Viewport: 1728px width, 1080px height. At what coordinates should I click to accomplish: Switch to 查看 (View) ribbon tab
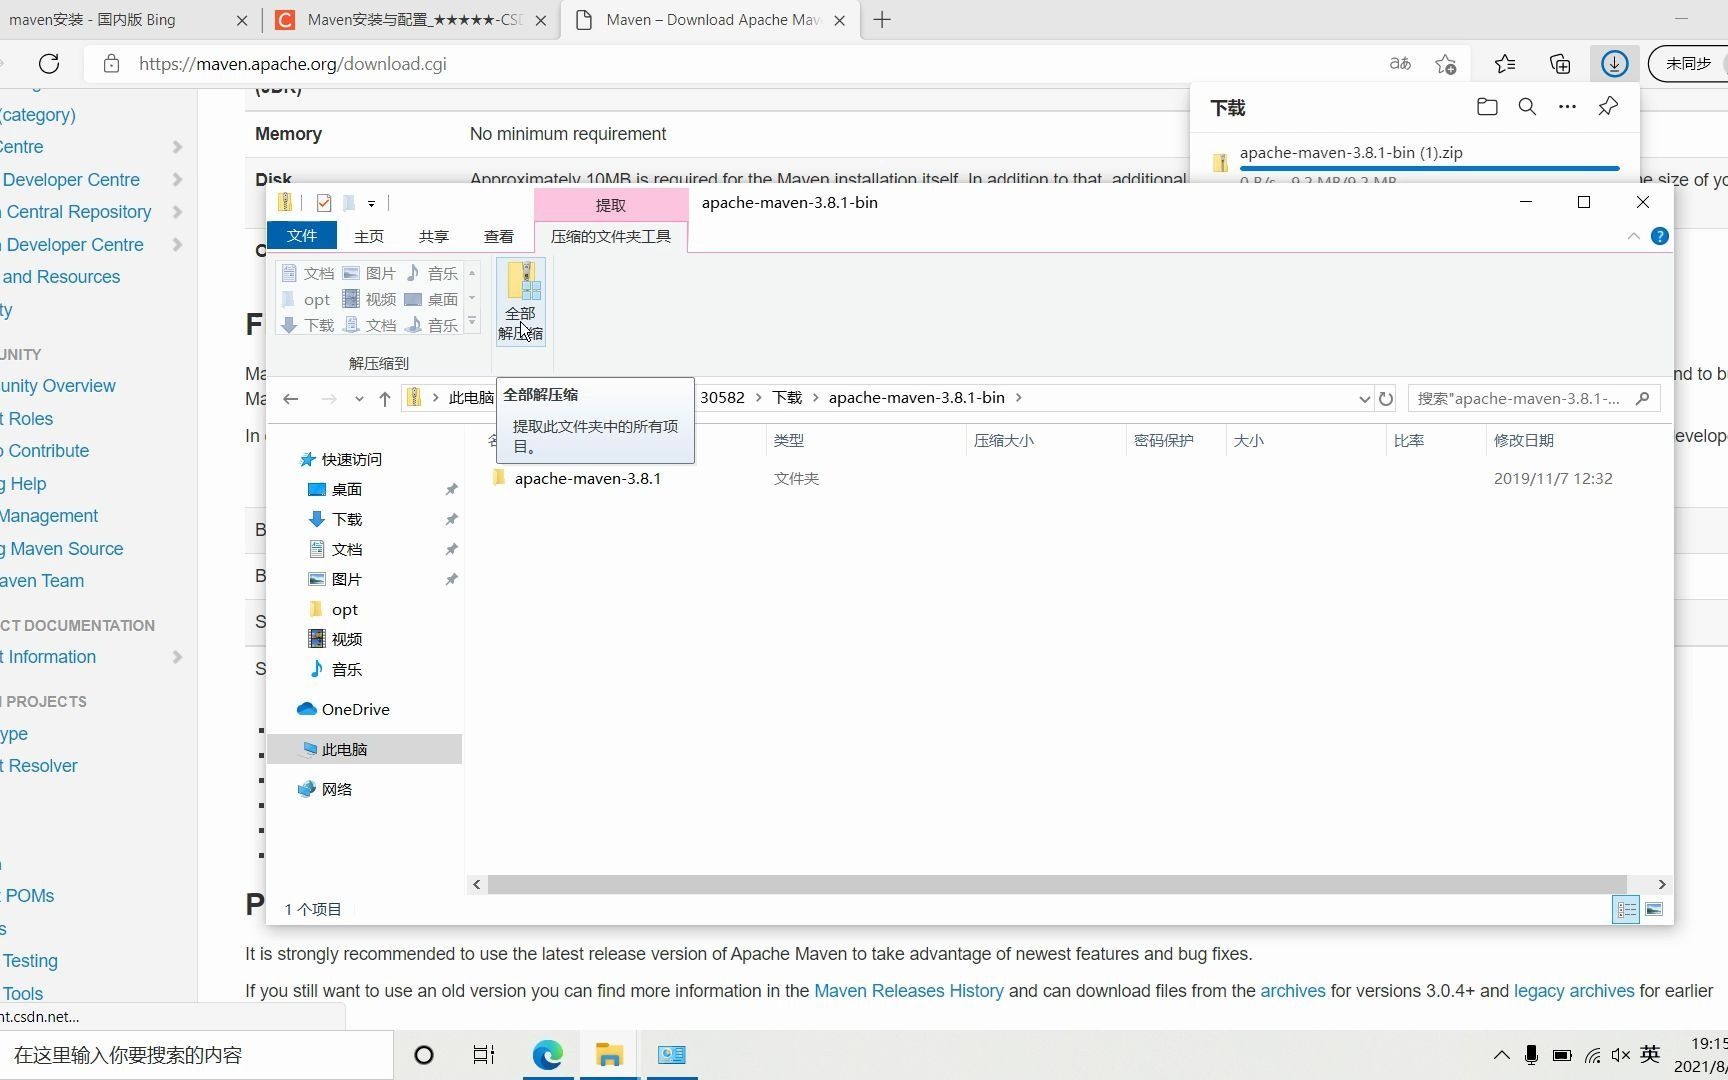[x=498, y=237]
